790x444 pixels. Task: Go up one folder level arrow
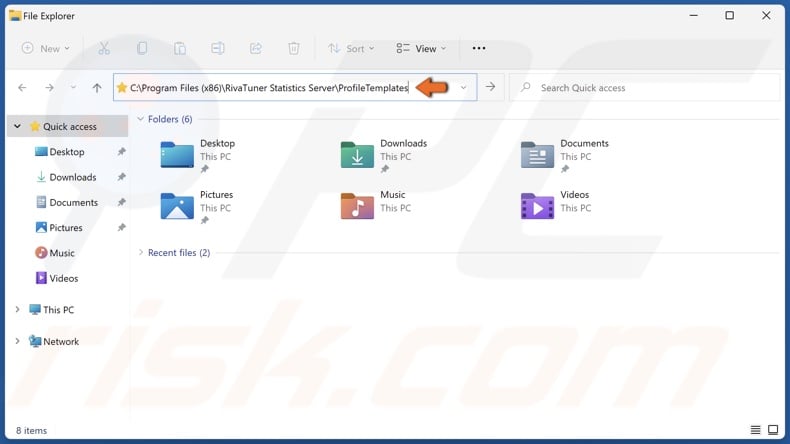pos(97,88)
